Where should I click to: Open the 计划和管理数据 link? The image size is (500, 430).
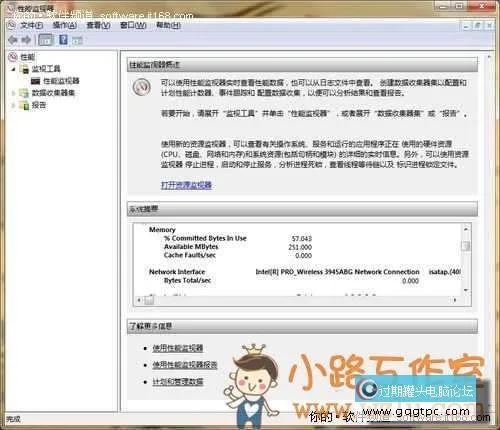pyautogui.click(x=178, y=382)
